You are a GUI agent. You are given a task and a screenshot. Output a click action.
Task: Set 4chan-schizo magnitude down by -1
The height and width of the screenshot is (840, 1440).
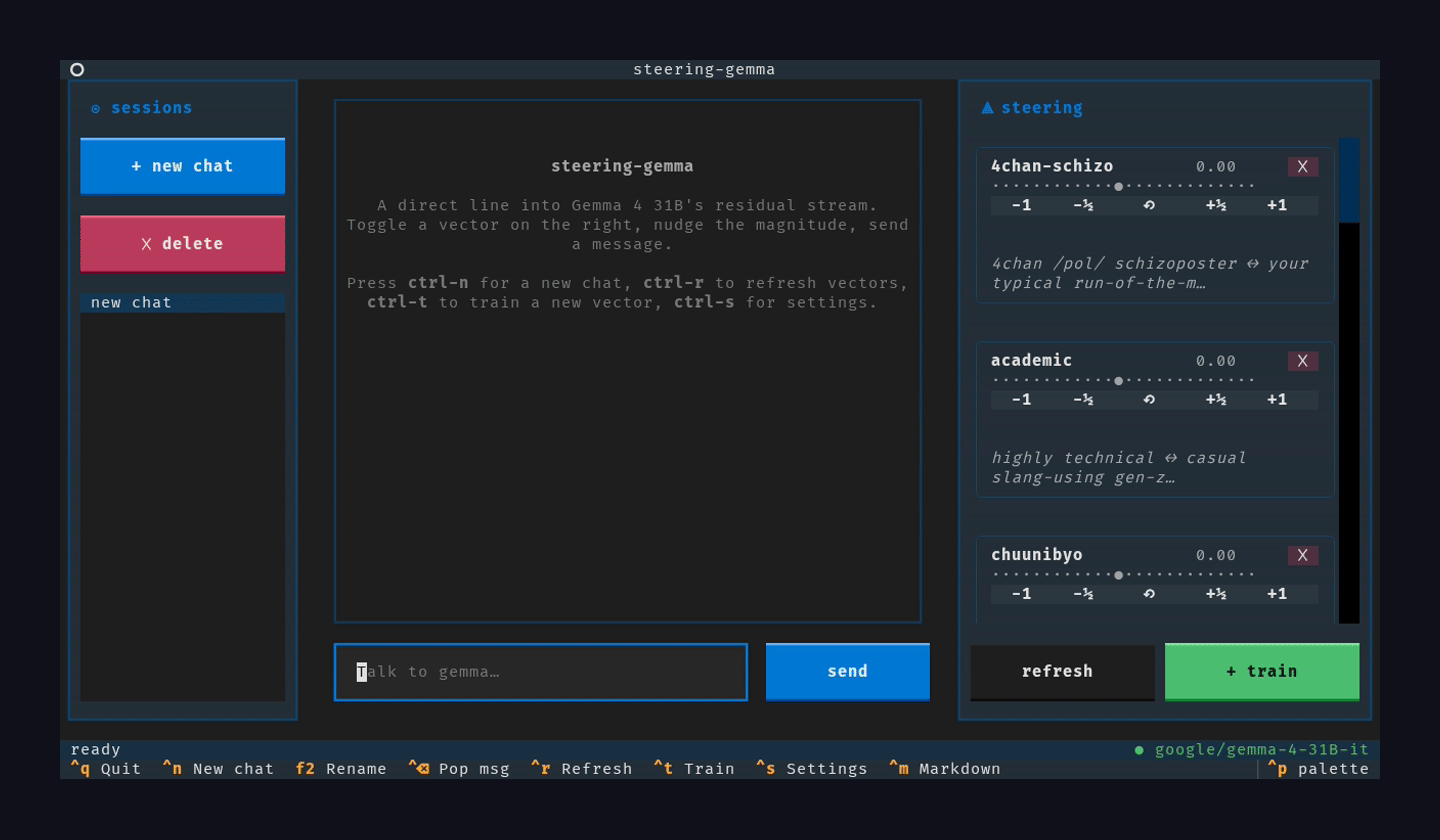click(x=1021, y=205)
